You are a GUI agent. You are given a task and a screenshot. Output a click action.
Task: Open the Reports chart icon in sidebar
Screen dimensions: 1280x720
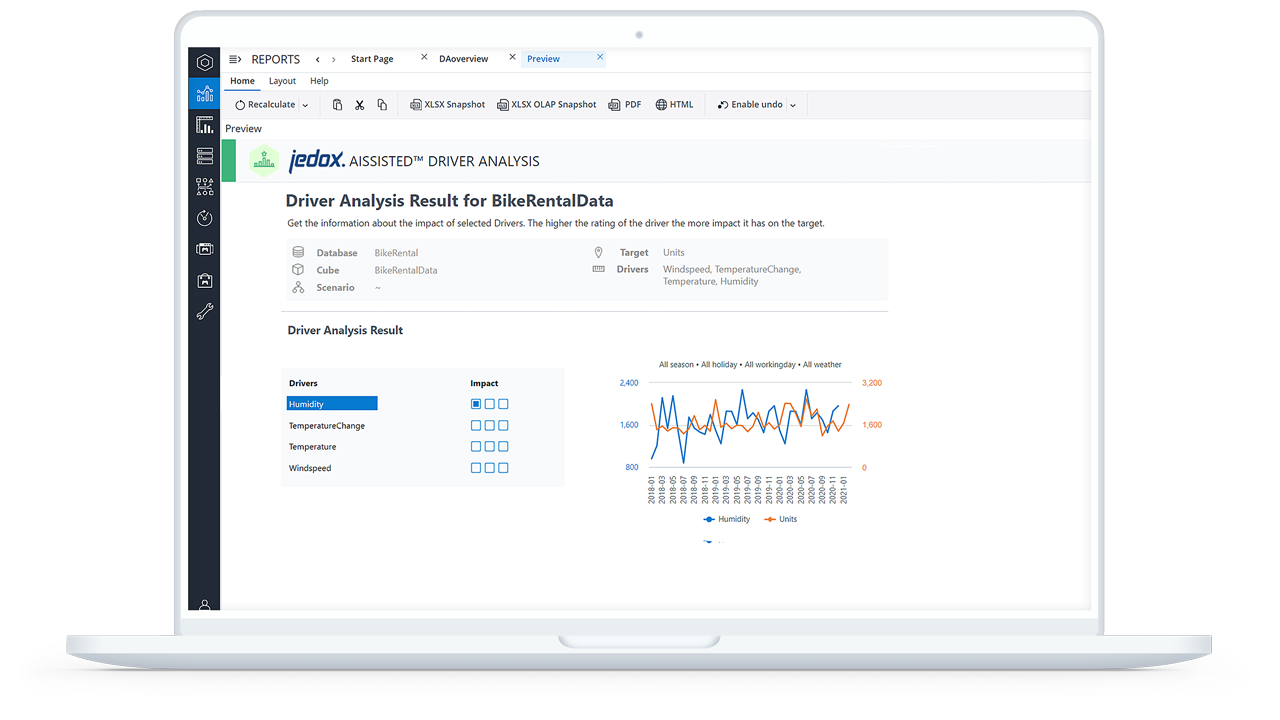[205, 94]
